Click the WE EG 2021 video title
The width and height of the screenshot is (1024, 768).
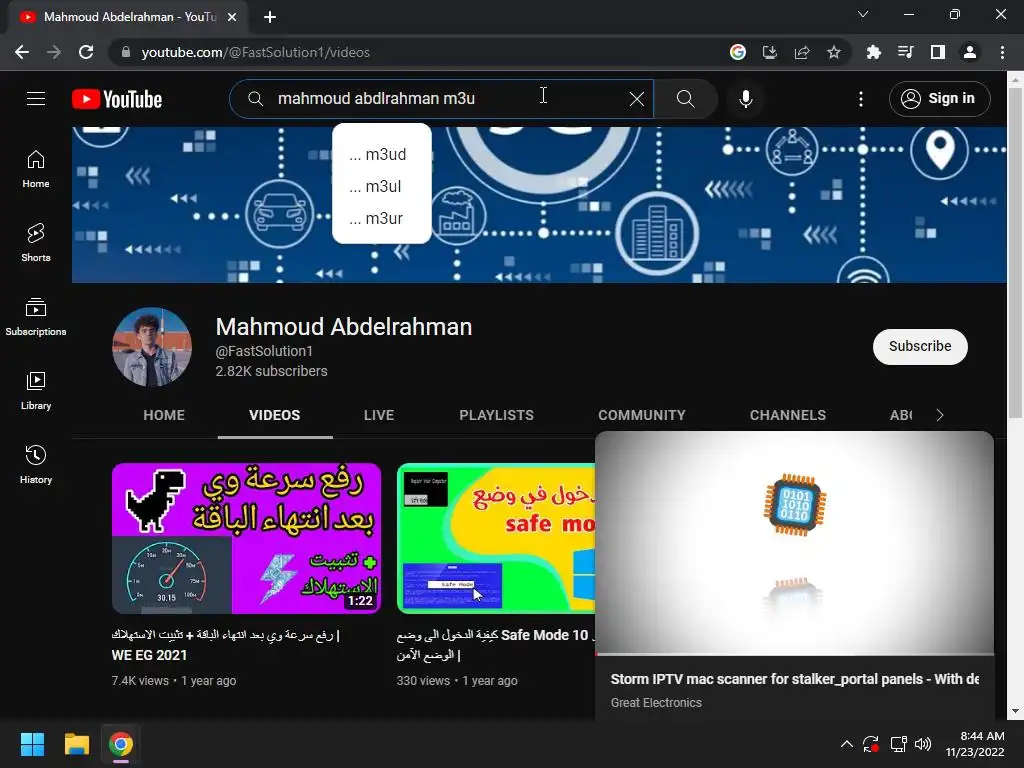click(x=226, y=645)
